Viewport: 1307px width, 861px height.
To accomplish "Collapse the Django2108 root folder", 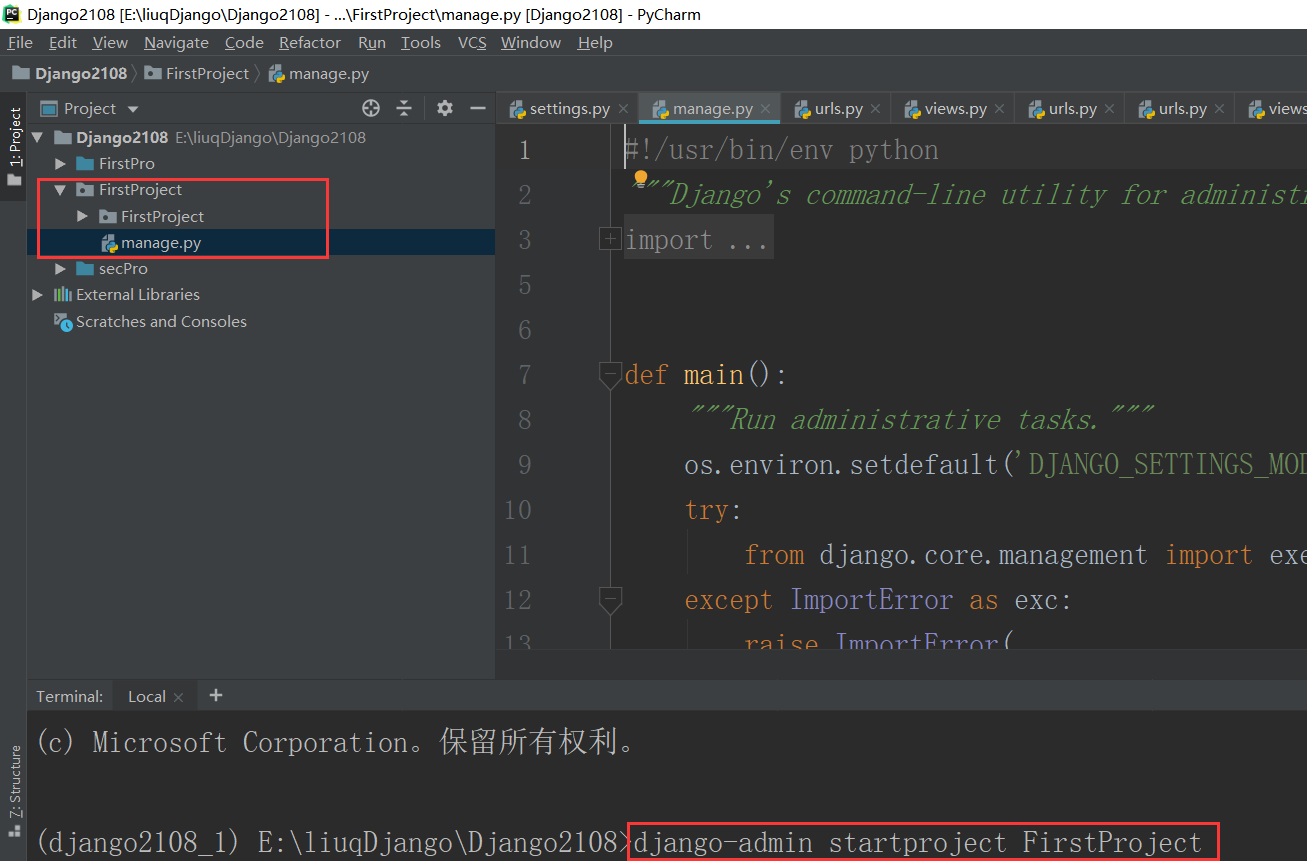I will pos(38,137).
